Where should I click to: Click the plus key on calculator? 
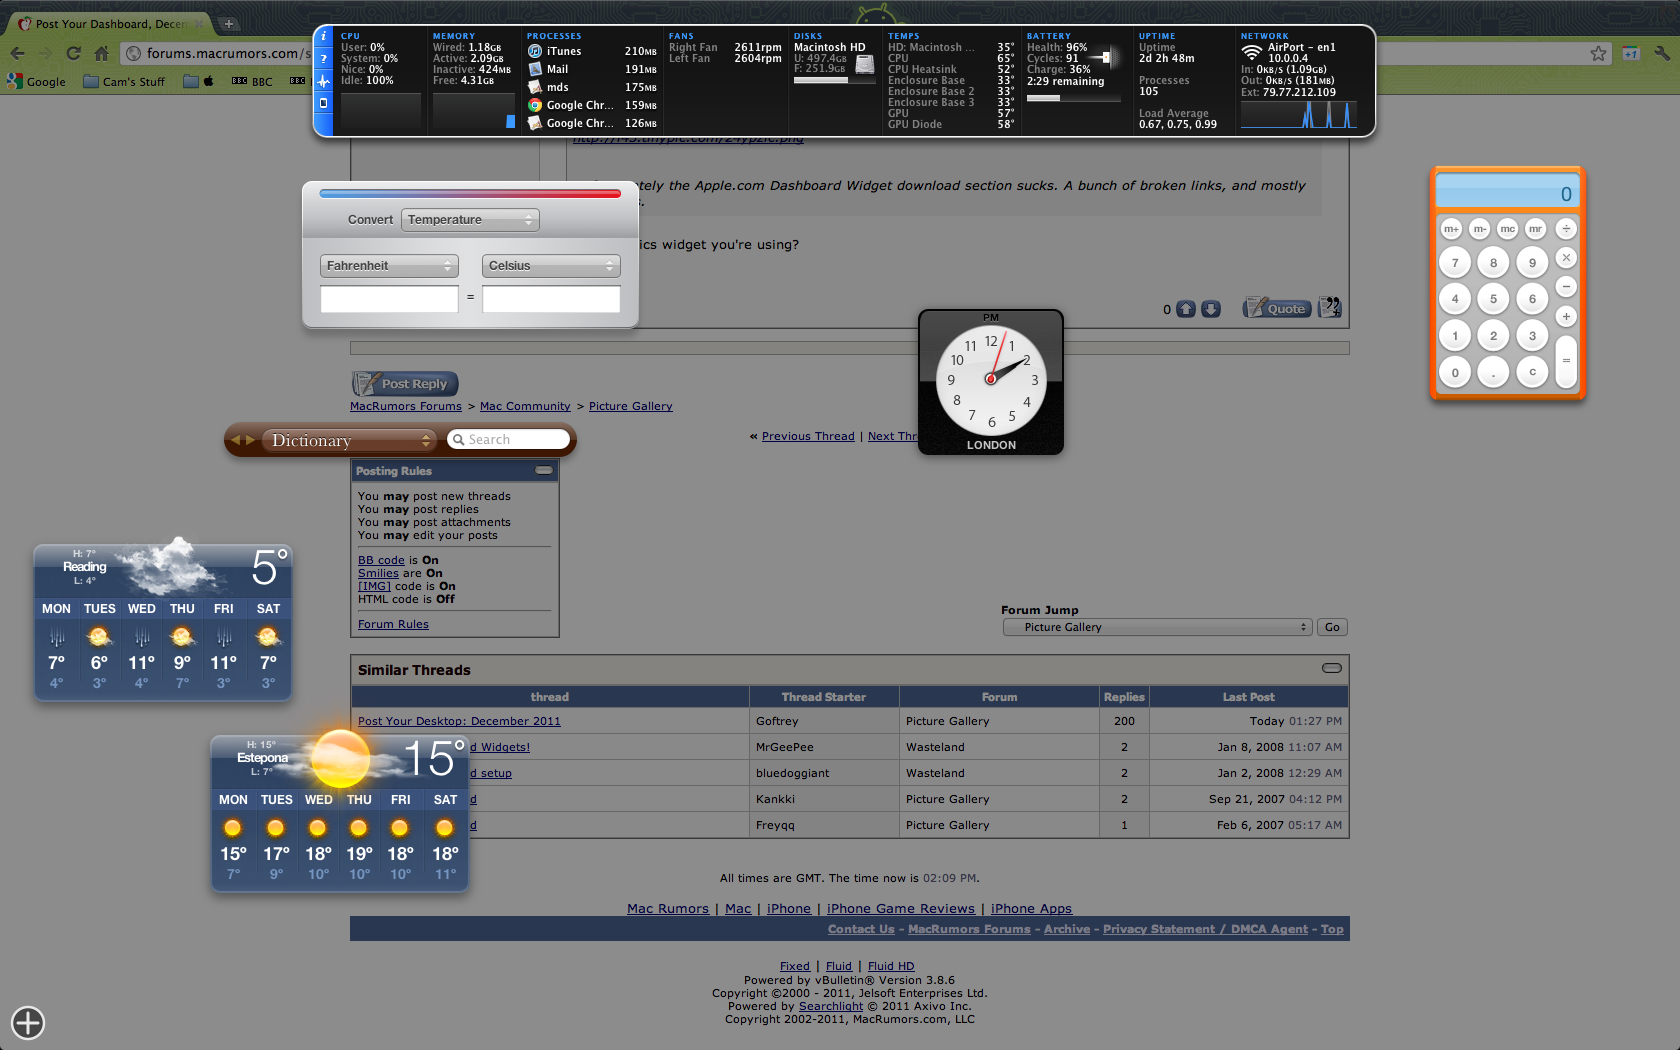pyautogui.click(x=1566, y=316)
